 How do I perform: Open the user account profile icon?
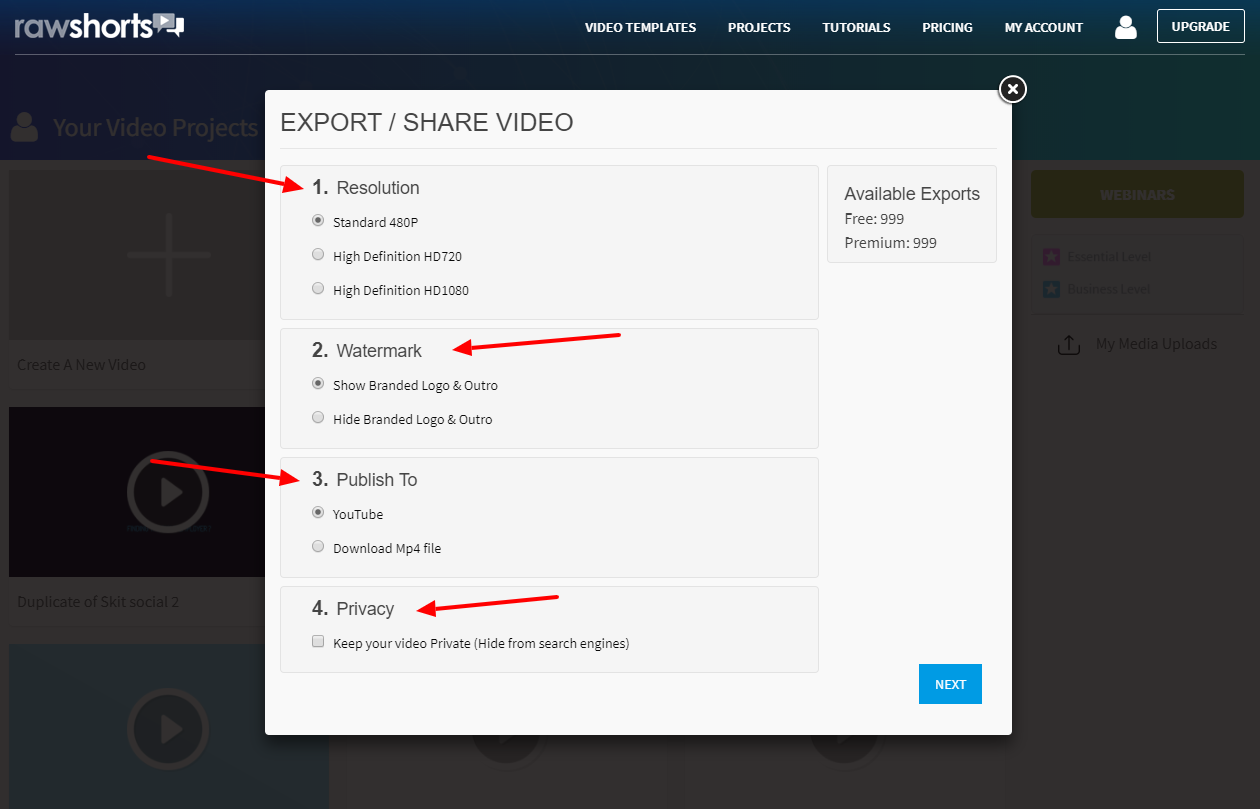click(x=1126, y=27)
